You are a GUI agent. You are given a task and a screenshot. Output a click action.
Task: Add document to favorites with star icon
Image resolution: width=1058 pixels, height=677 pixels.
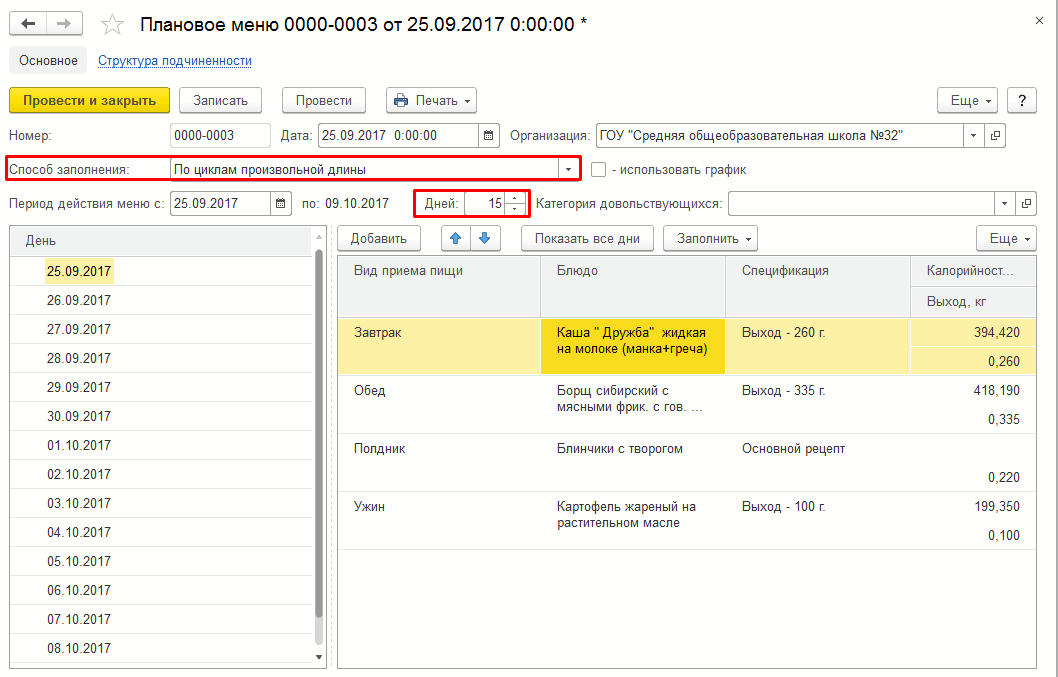pos(112,25)
